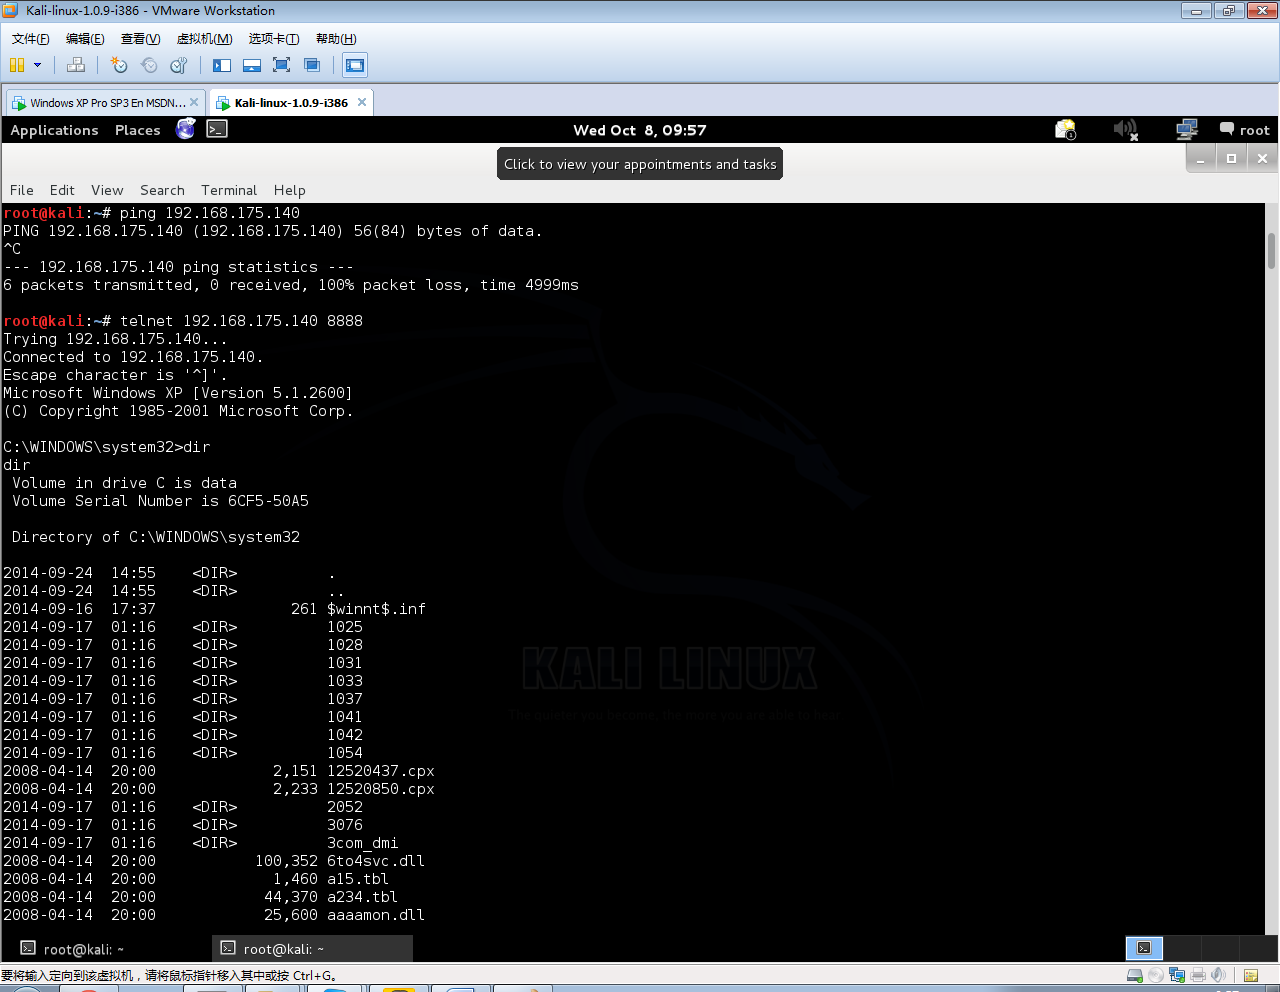Screen dimensions: 1280x992
Task: Toggle the VMware library sidebar view
Action: pyautogui.click(x=222, y=65)
